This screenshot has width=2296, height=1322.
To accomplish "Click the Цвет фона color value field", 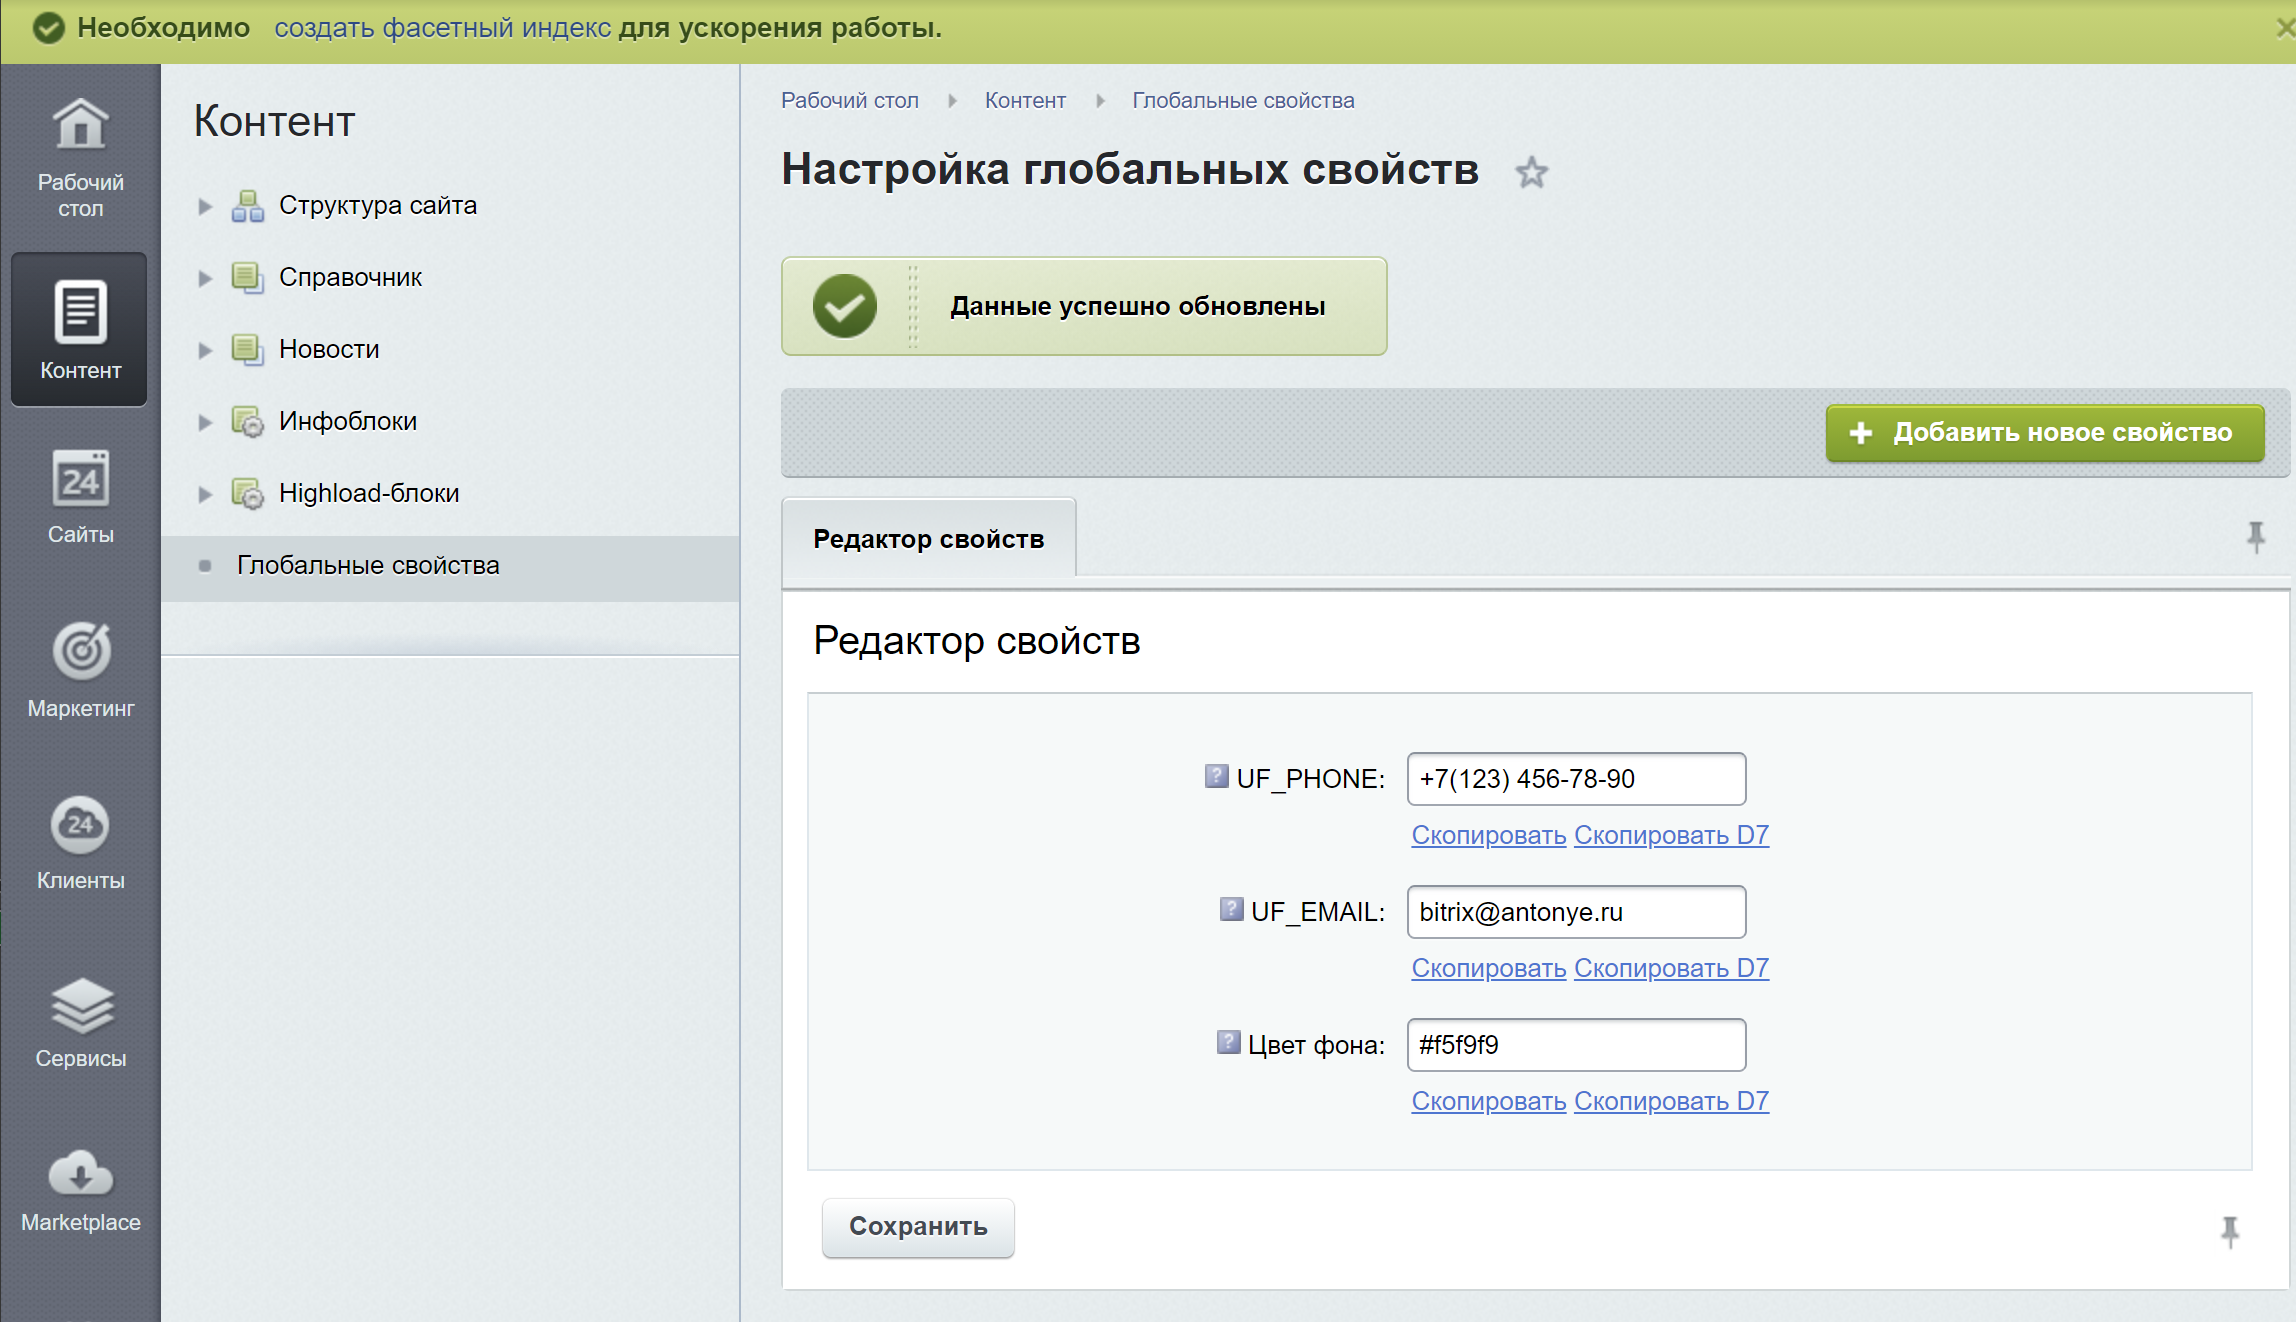I will [x=1575, y=1045].
